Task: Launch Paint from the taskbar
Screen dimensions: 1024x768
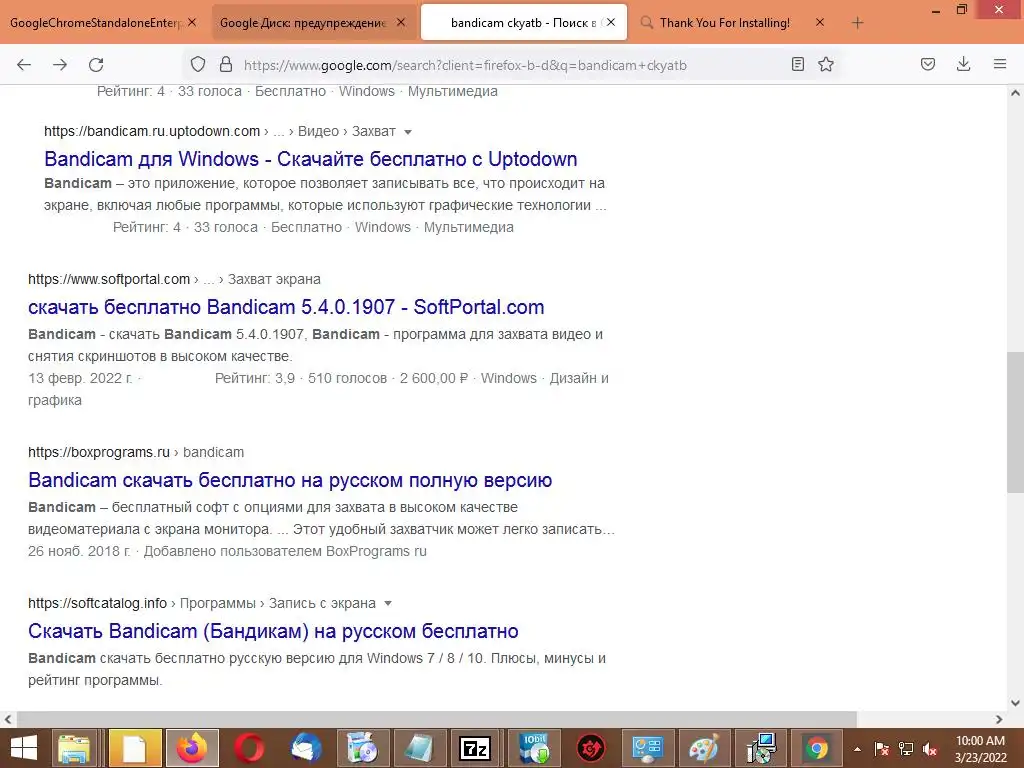Action: pyautogui.click(x=704, y=748)
